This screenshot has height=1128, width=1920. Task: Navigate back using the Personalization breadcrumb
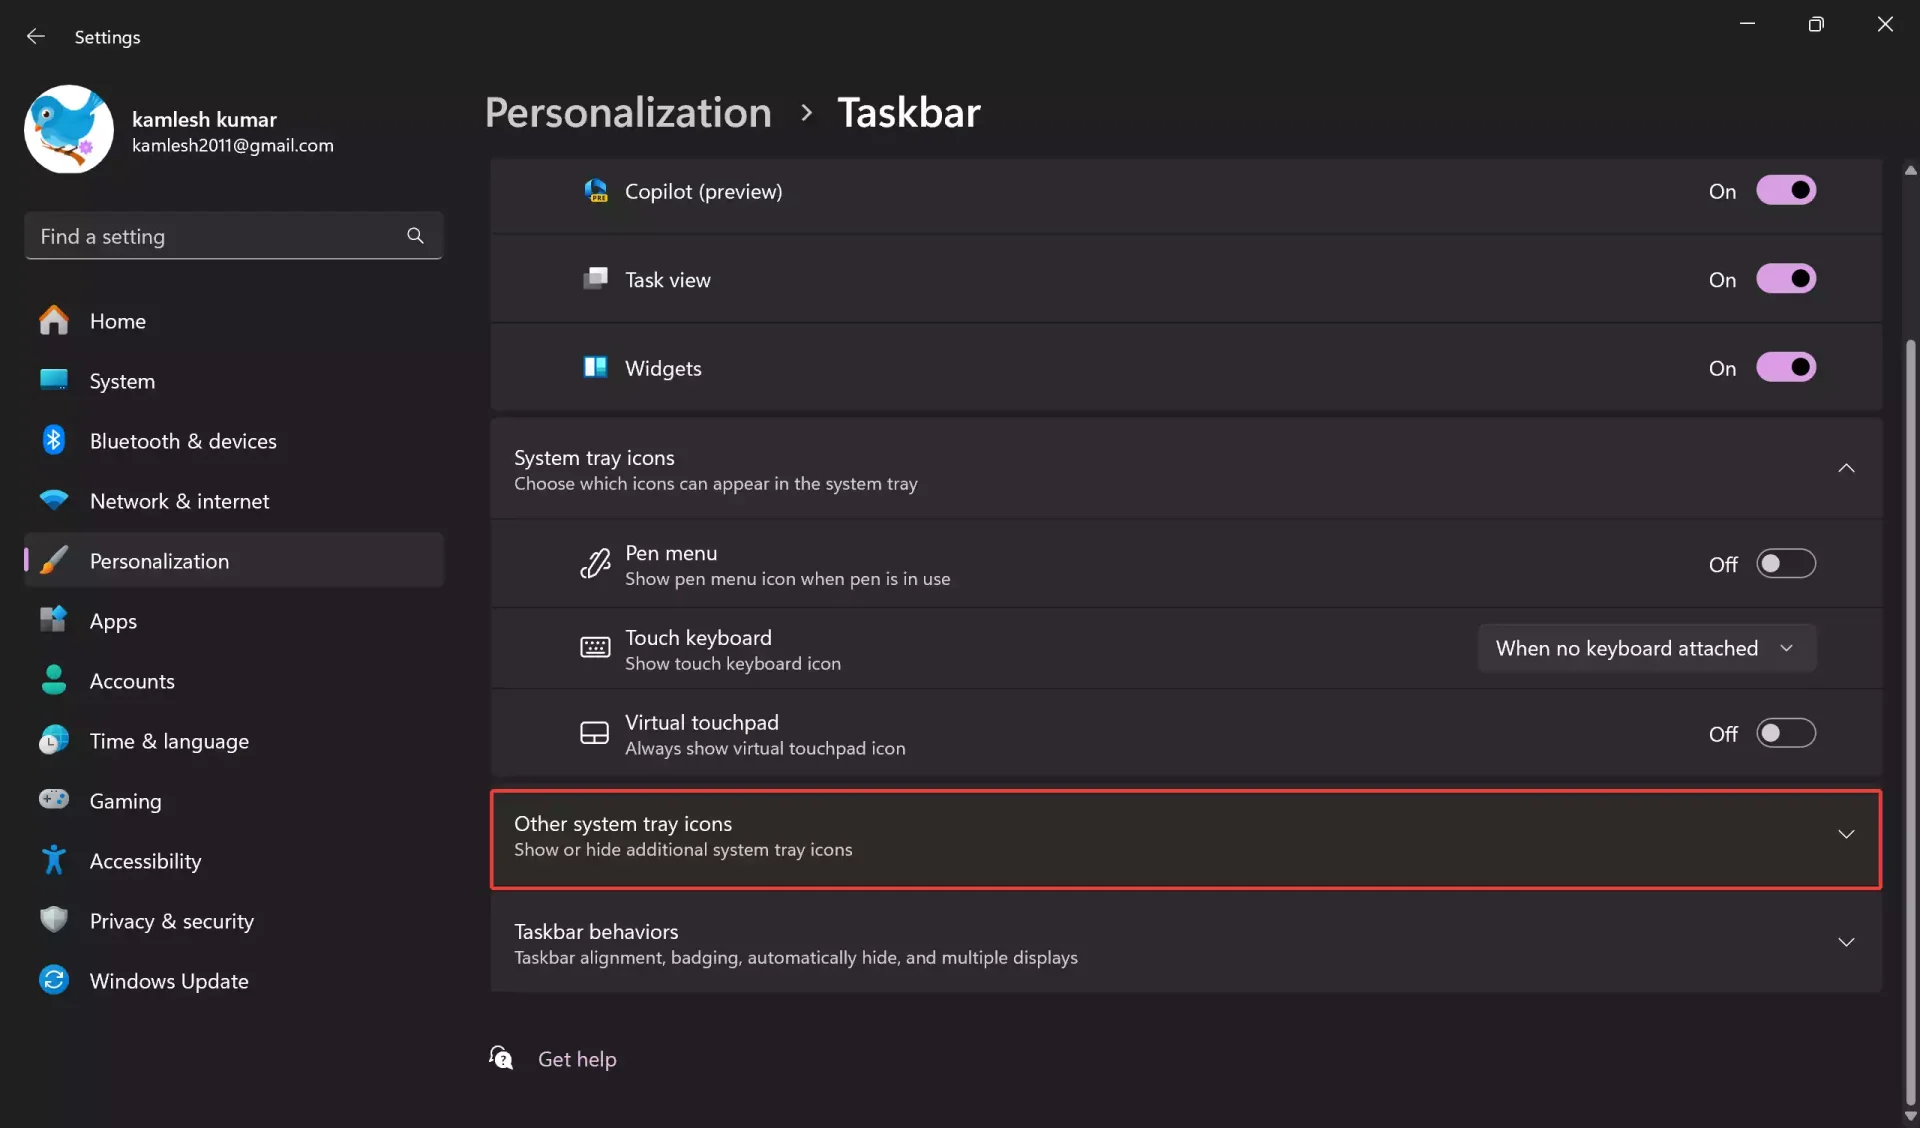(x=628, y=111)
